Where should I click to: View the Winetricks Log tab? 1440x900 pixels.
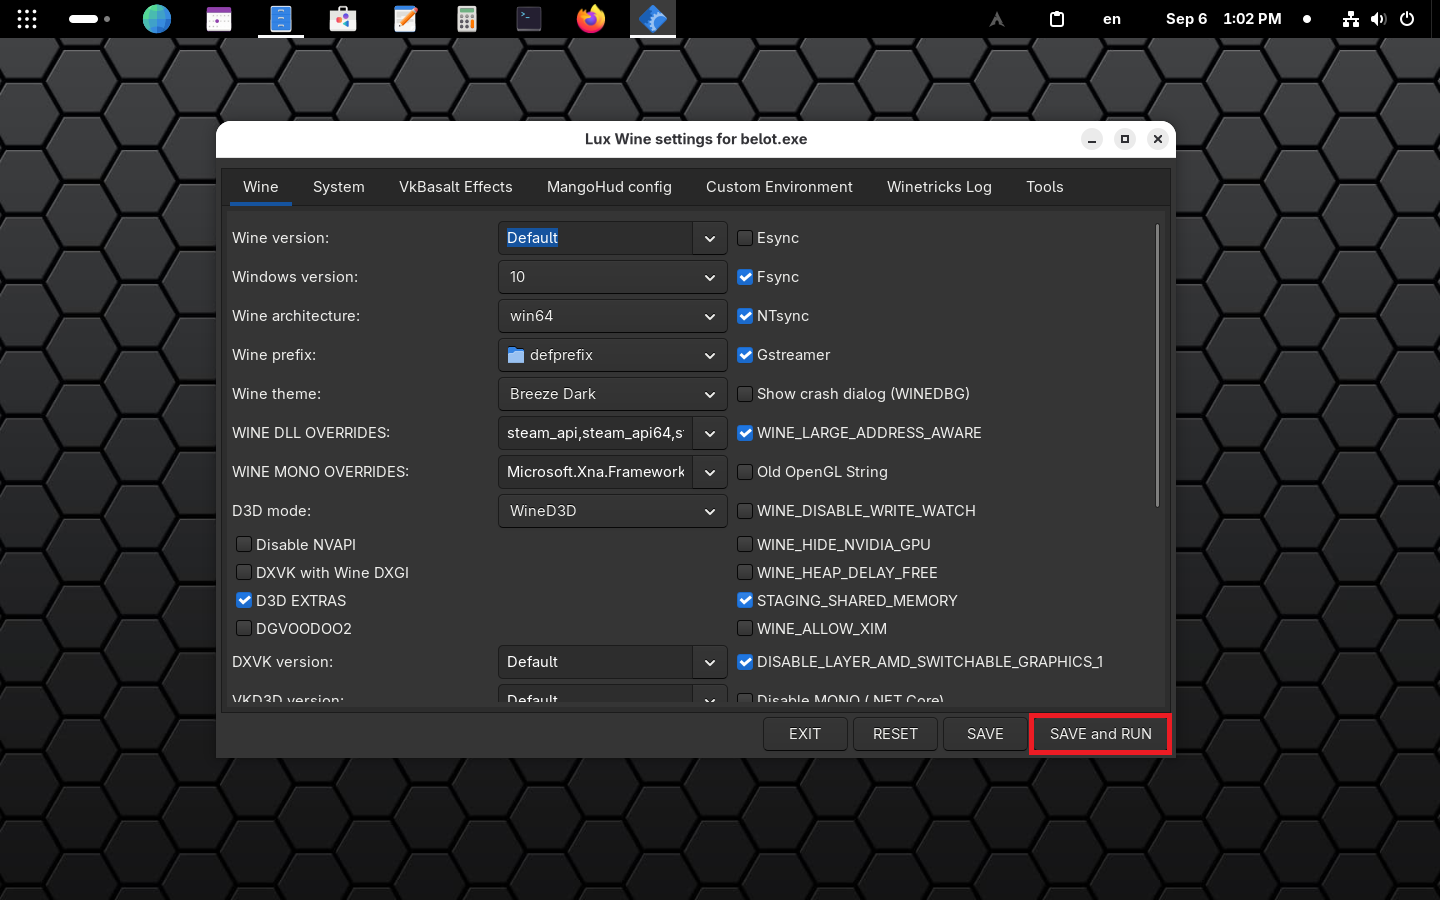pyautogui.click(x=939, y=187)
